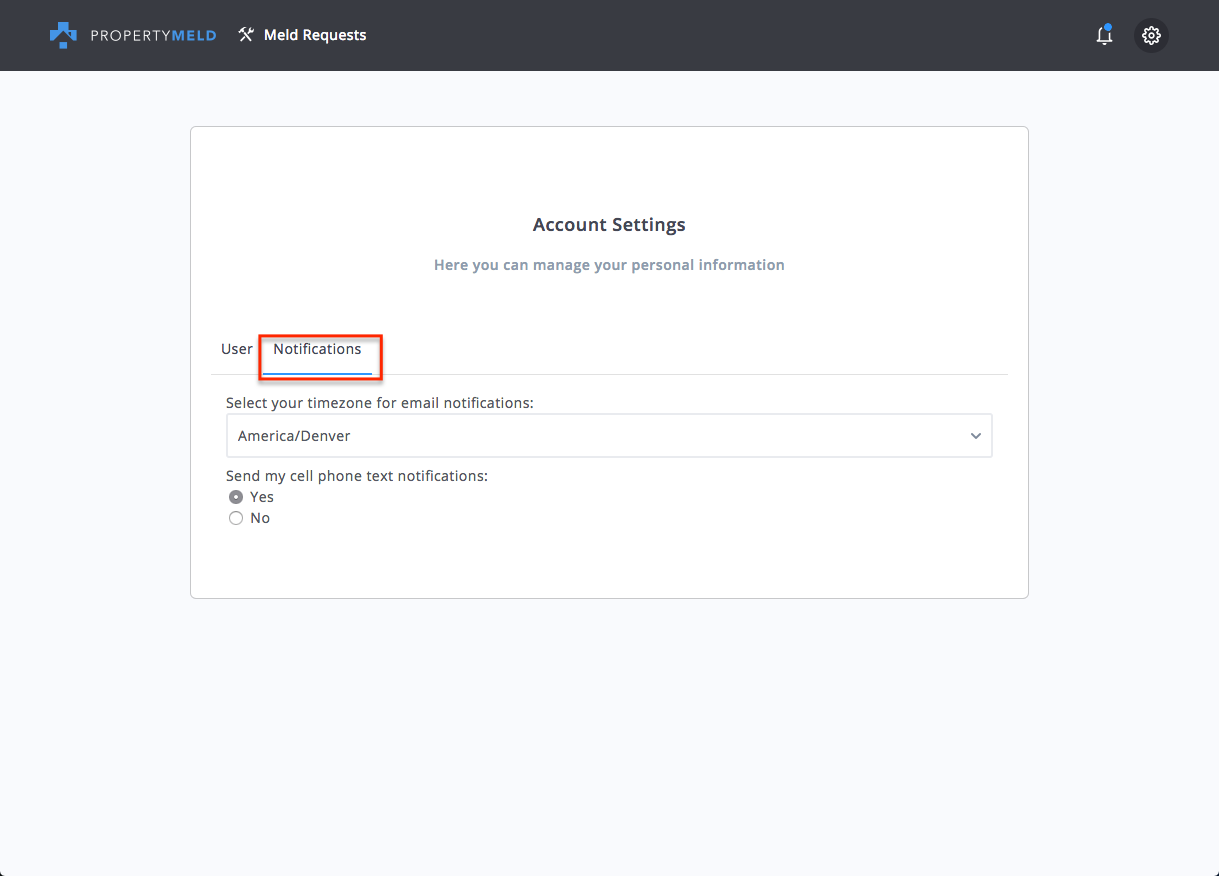Click the PROPERTYMELD wordmark in header
Screen dimensions: 1219x876
[x=151, y=35]
